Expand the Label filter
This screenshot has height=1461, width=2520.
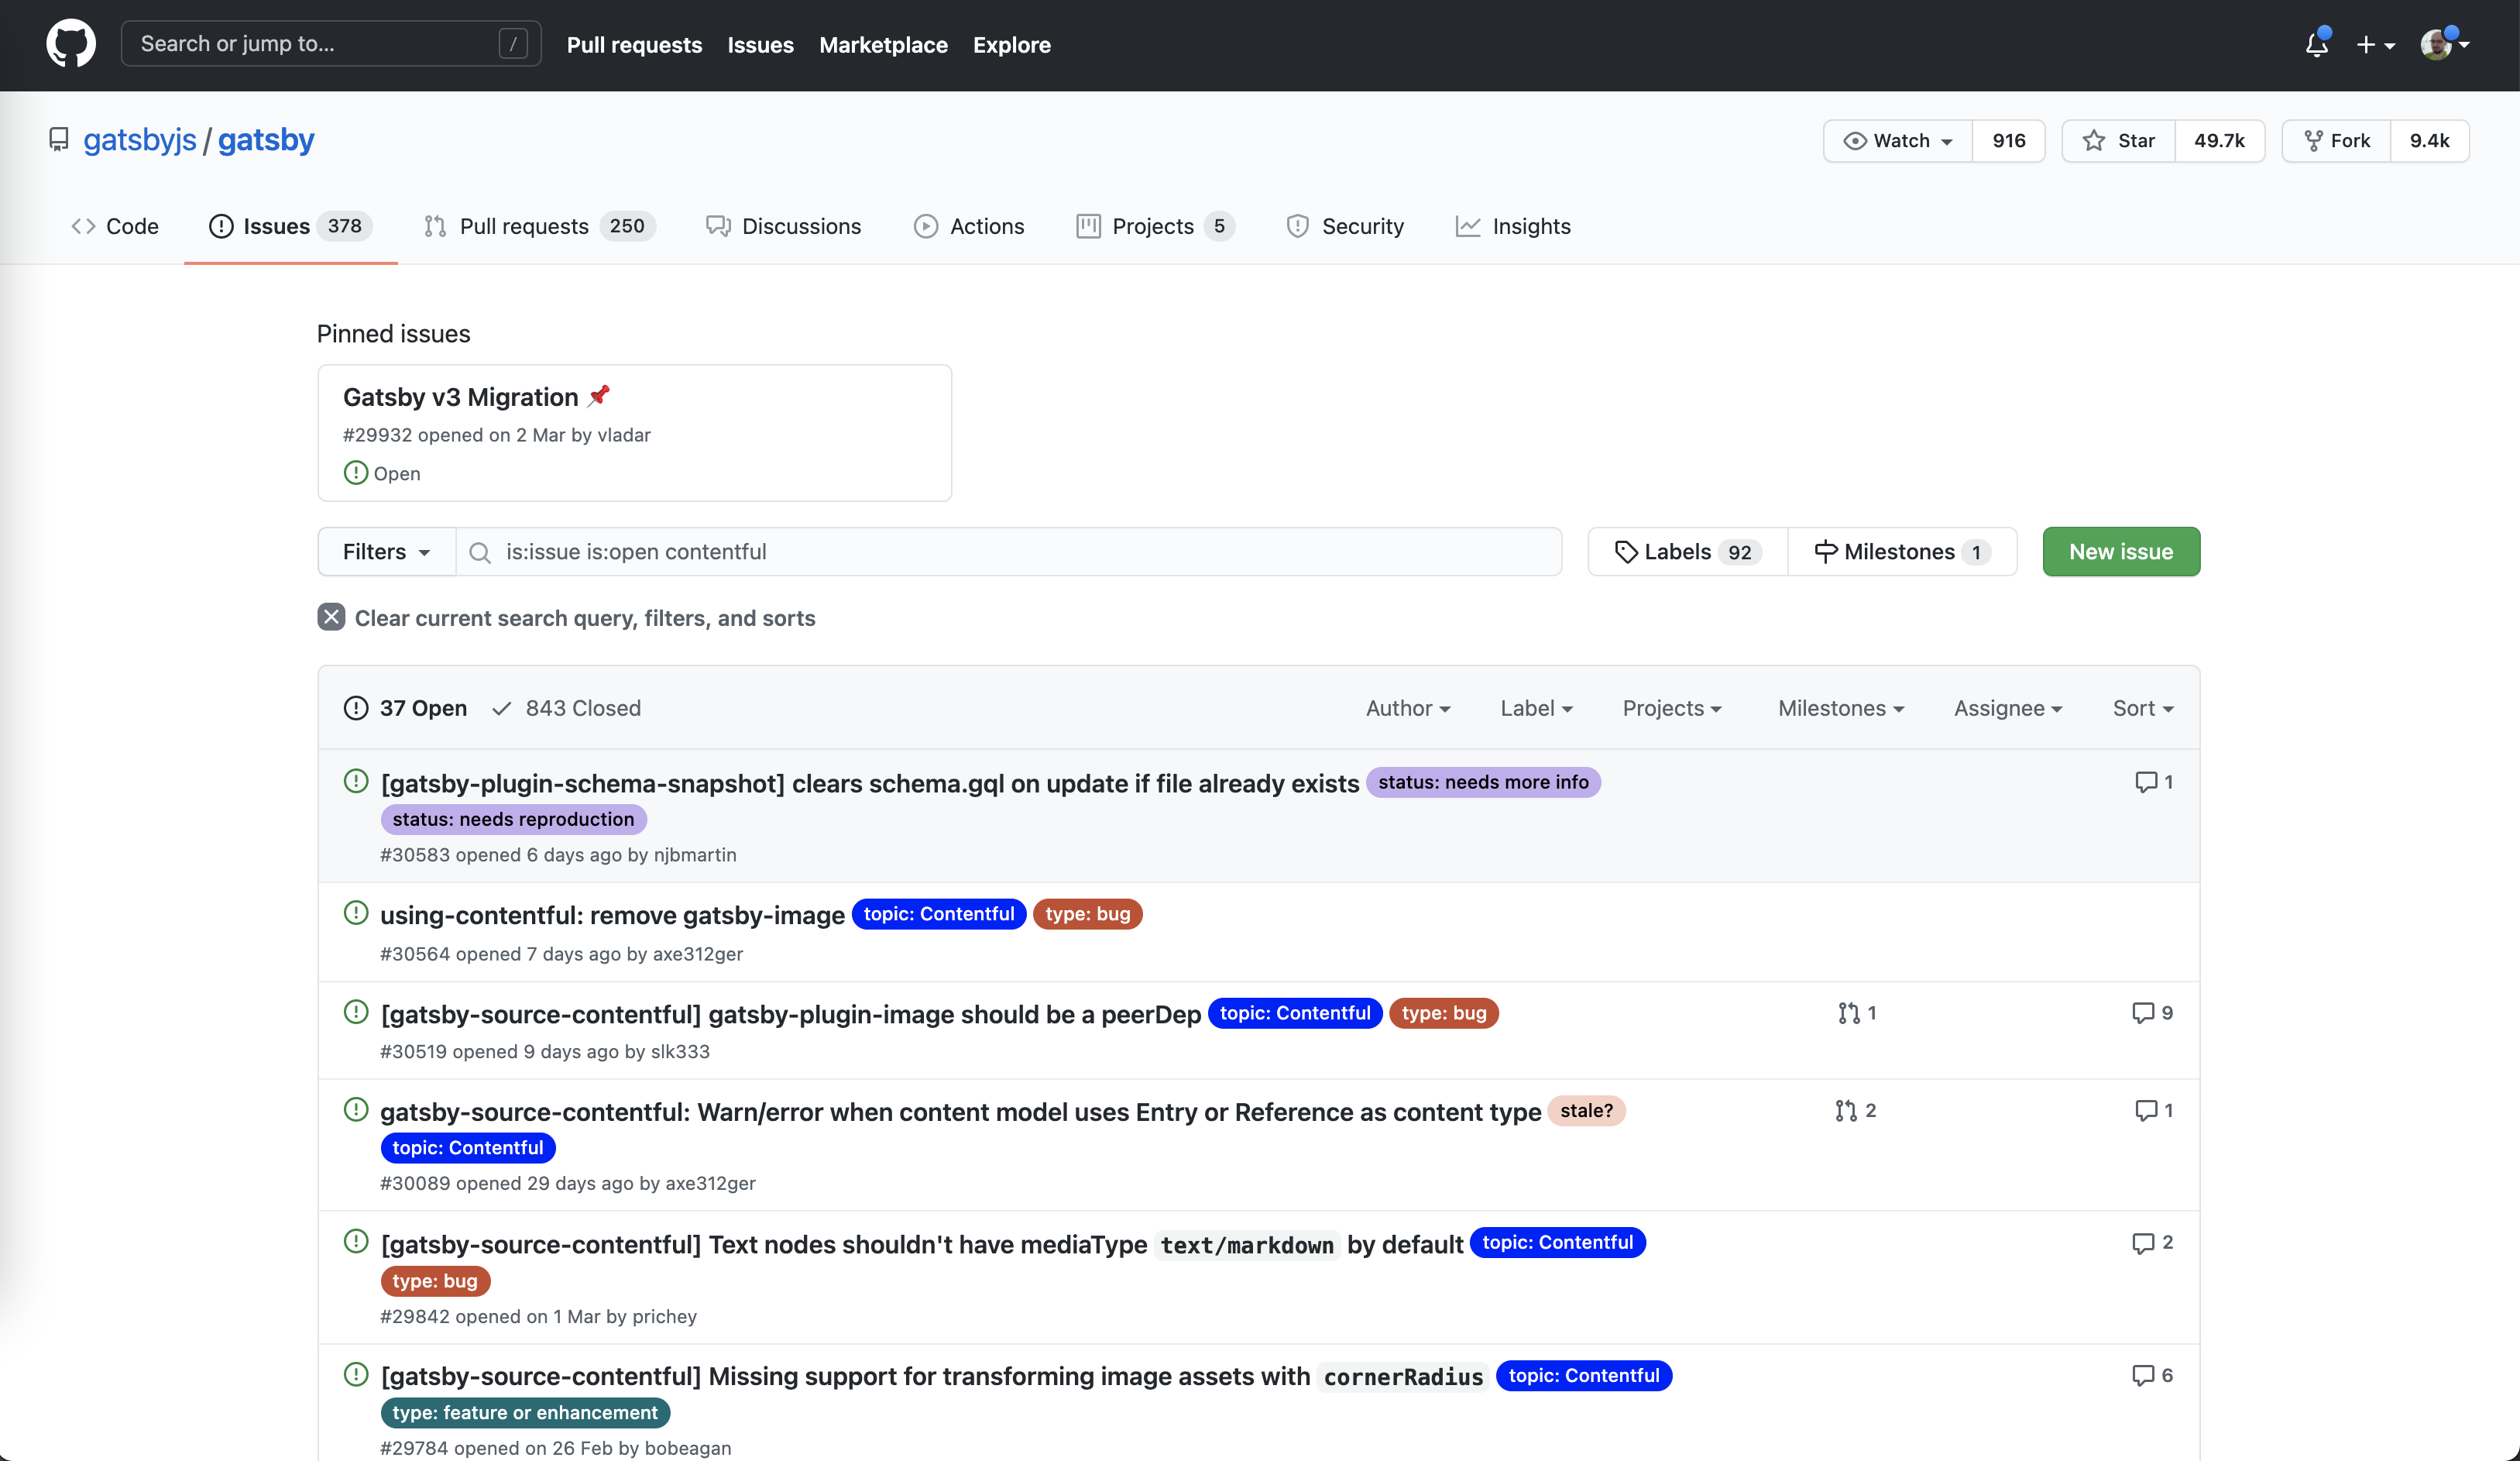point(1536,708)
